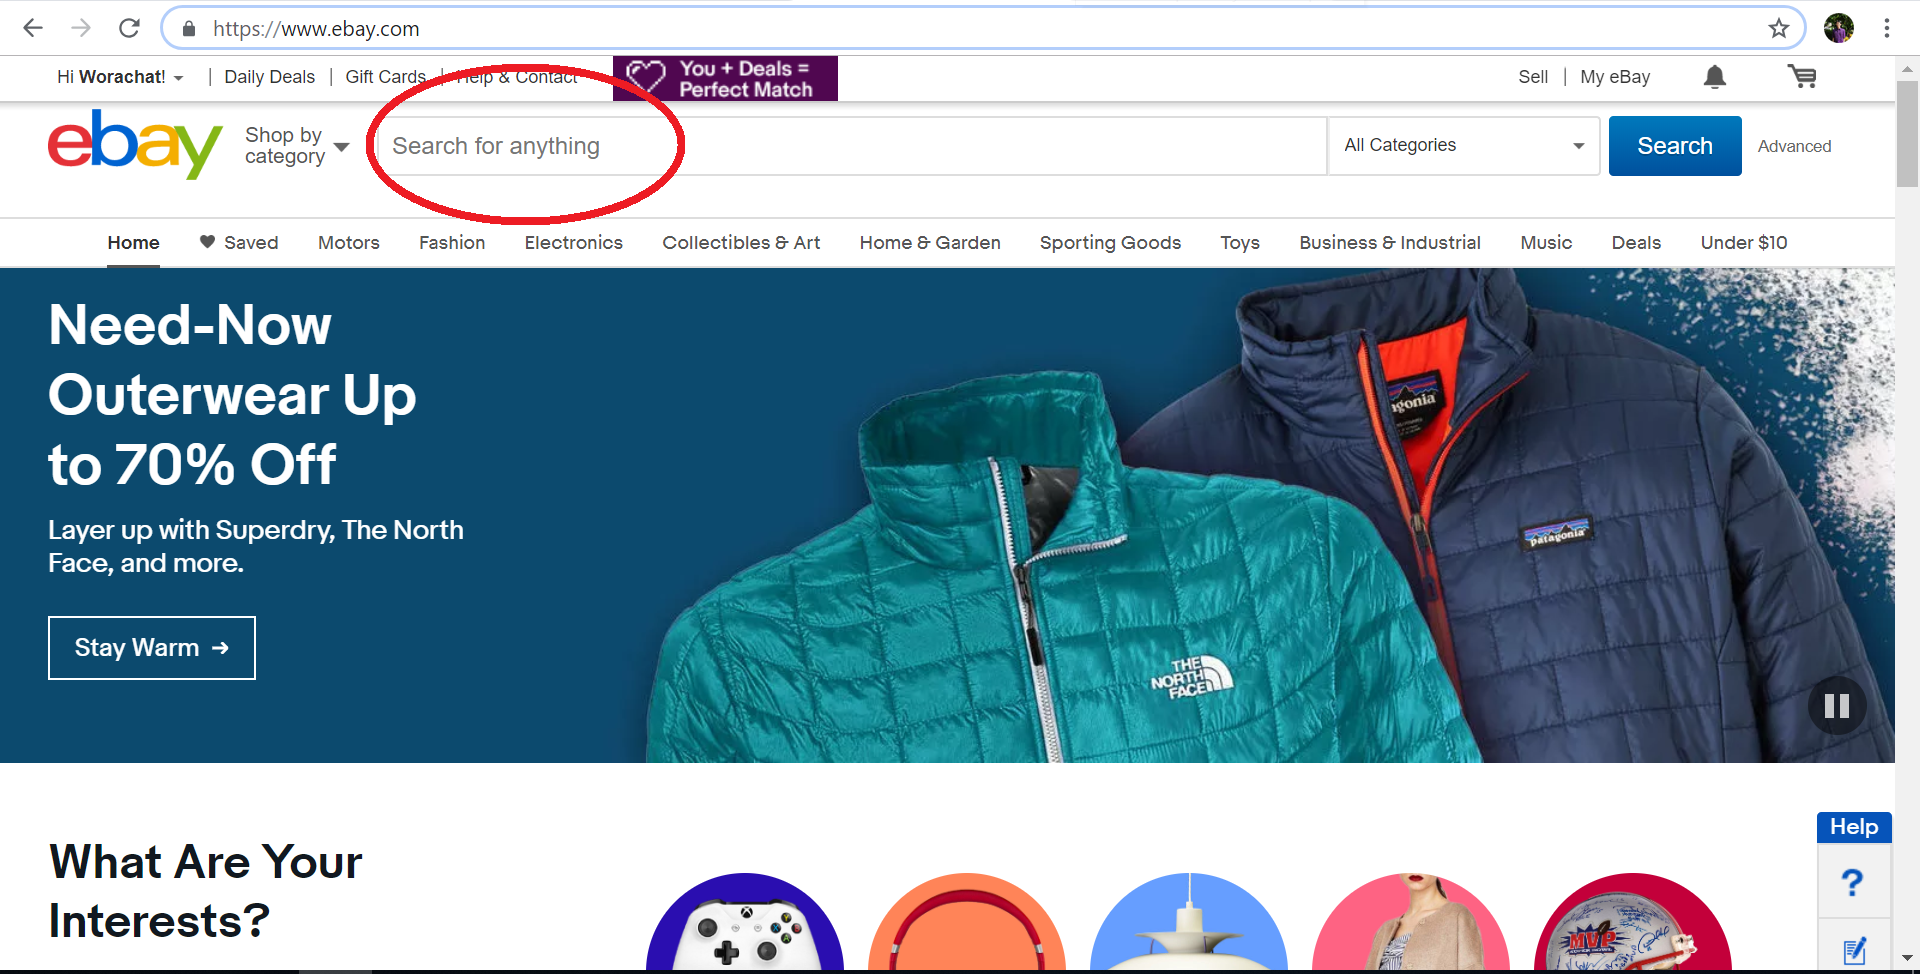
Task: Reload the page with the refresh icon
Action: point(129,28)
